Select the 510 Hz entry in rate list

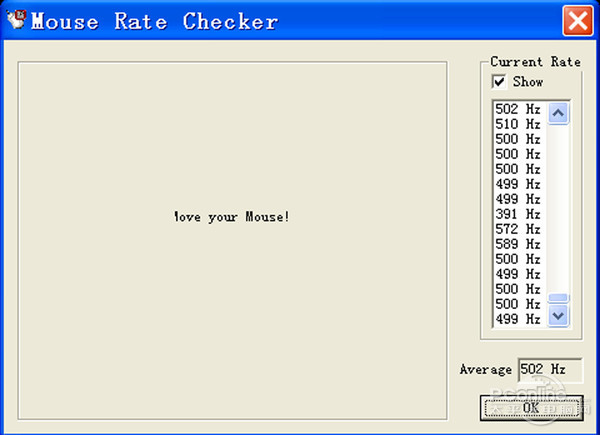pos(518,124)
